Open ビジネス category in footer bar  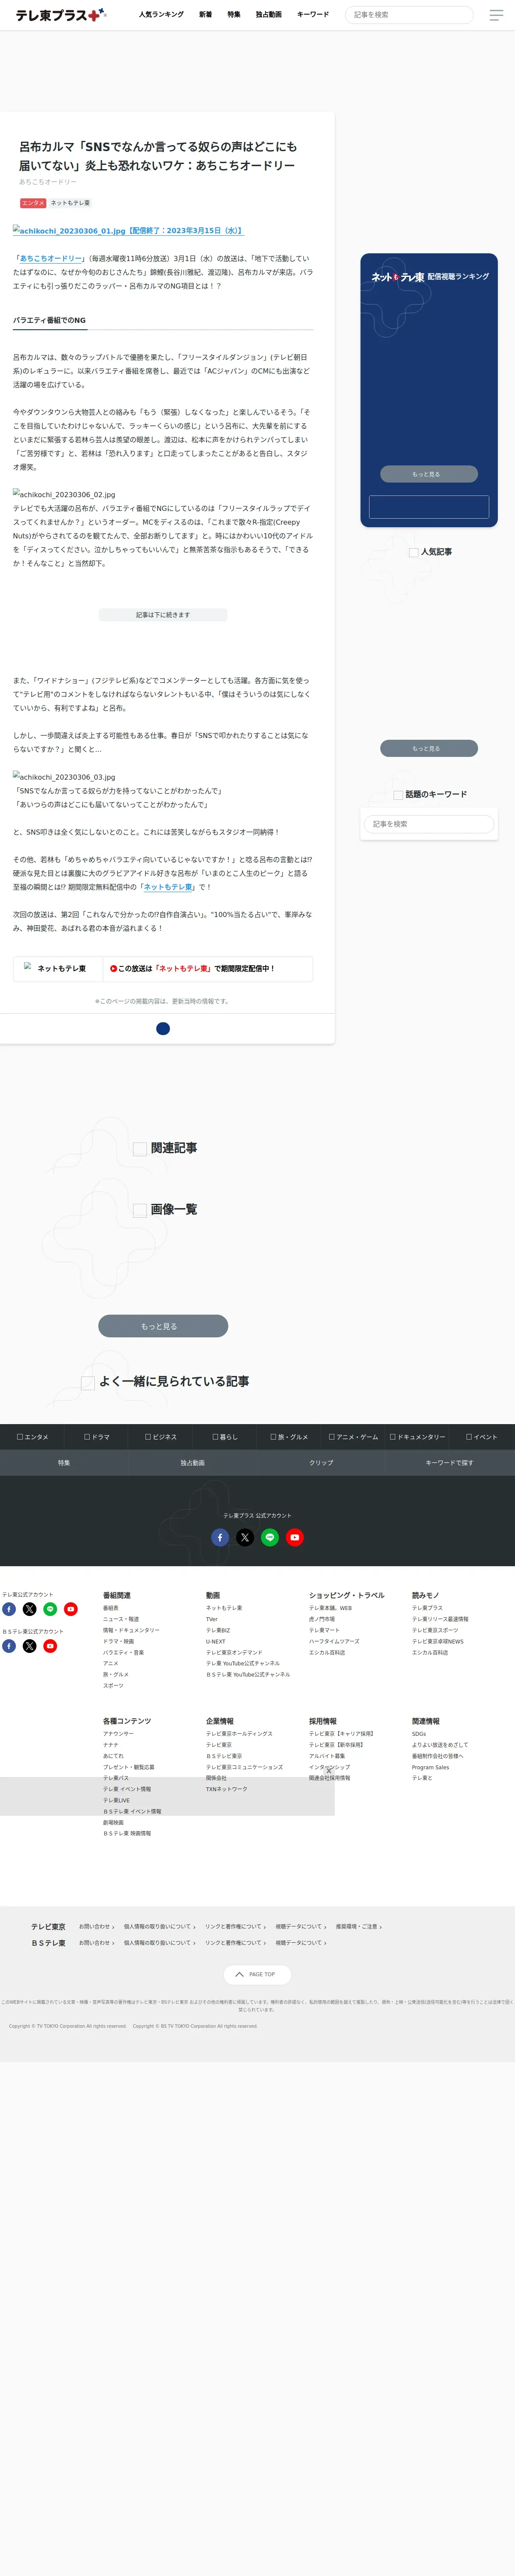[161, 1437]
